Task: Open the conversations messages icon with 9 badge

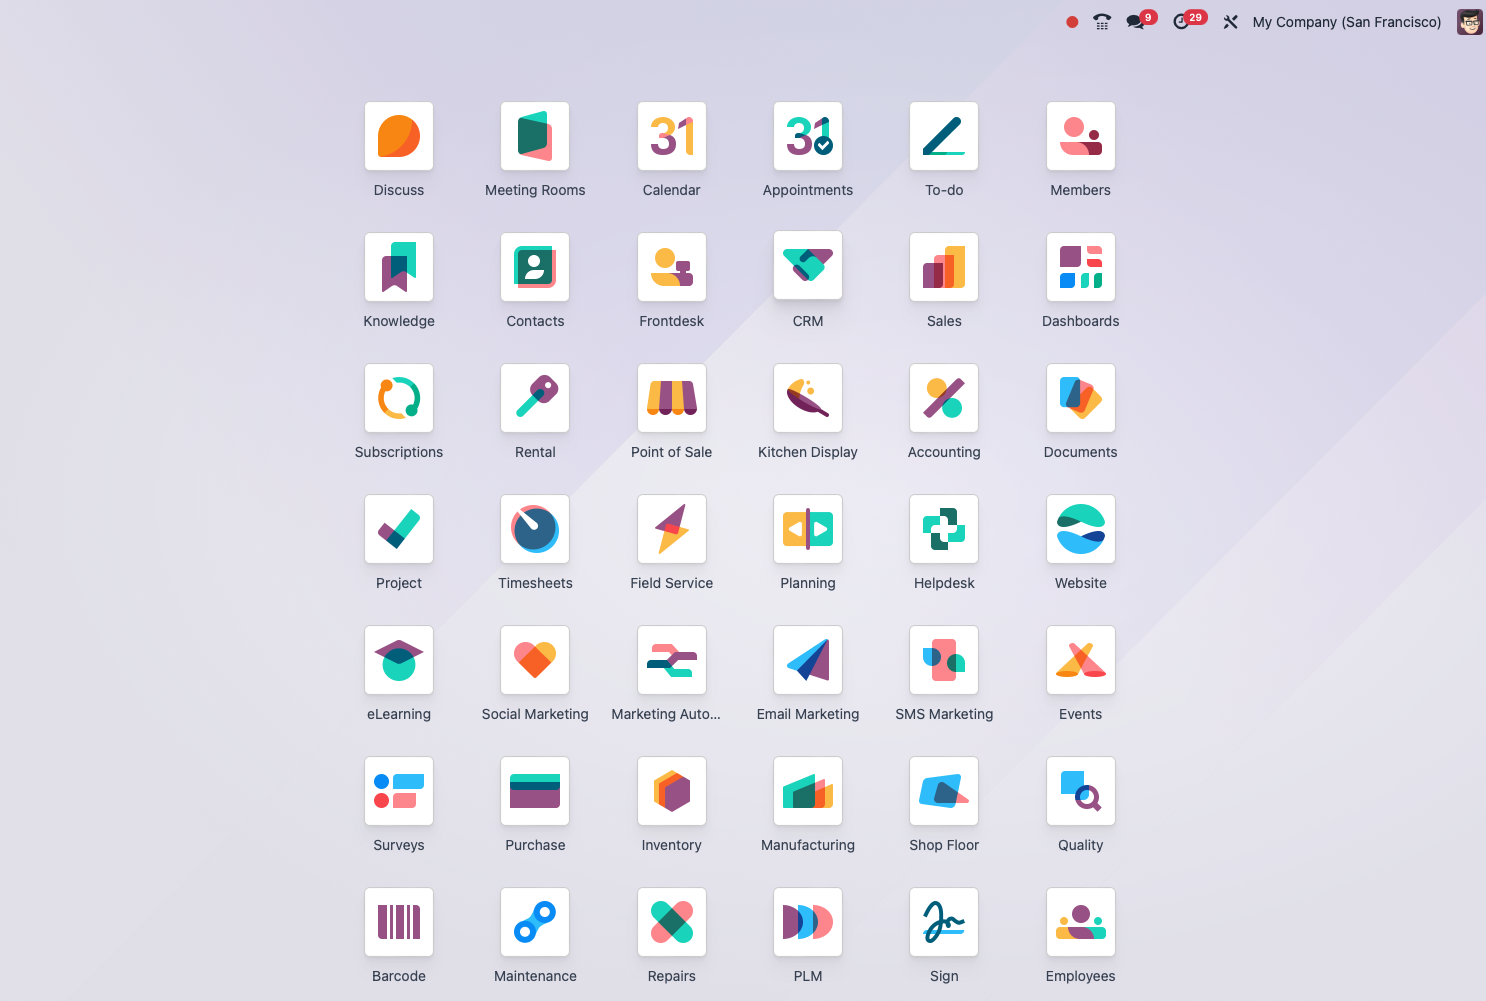Action: [x=1136, y=22]
